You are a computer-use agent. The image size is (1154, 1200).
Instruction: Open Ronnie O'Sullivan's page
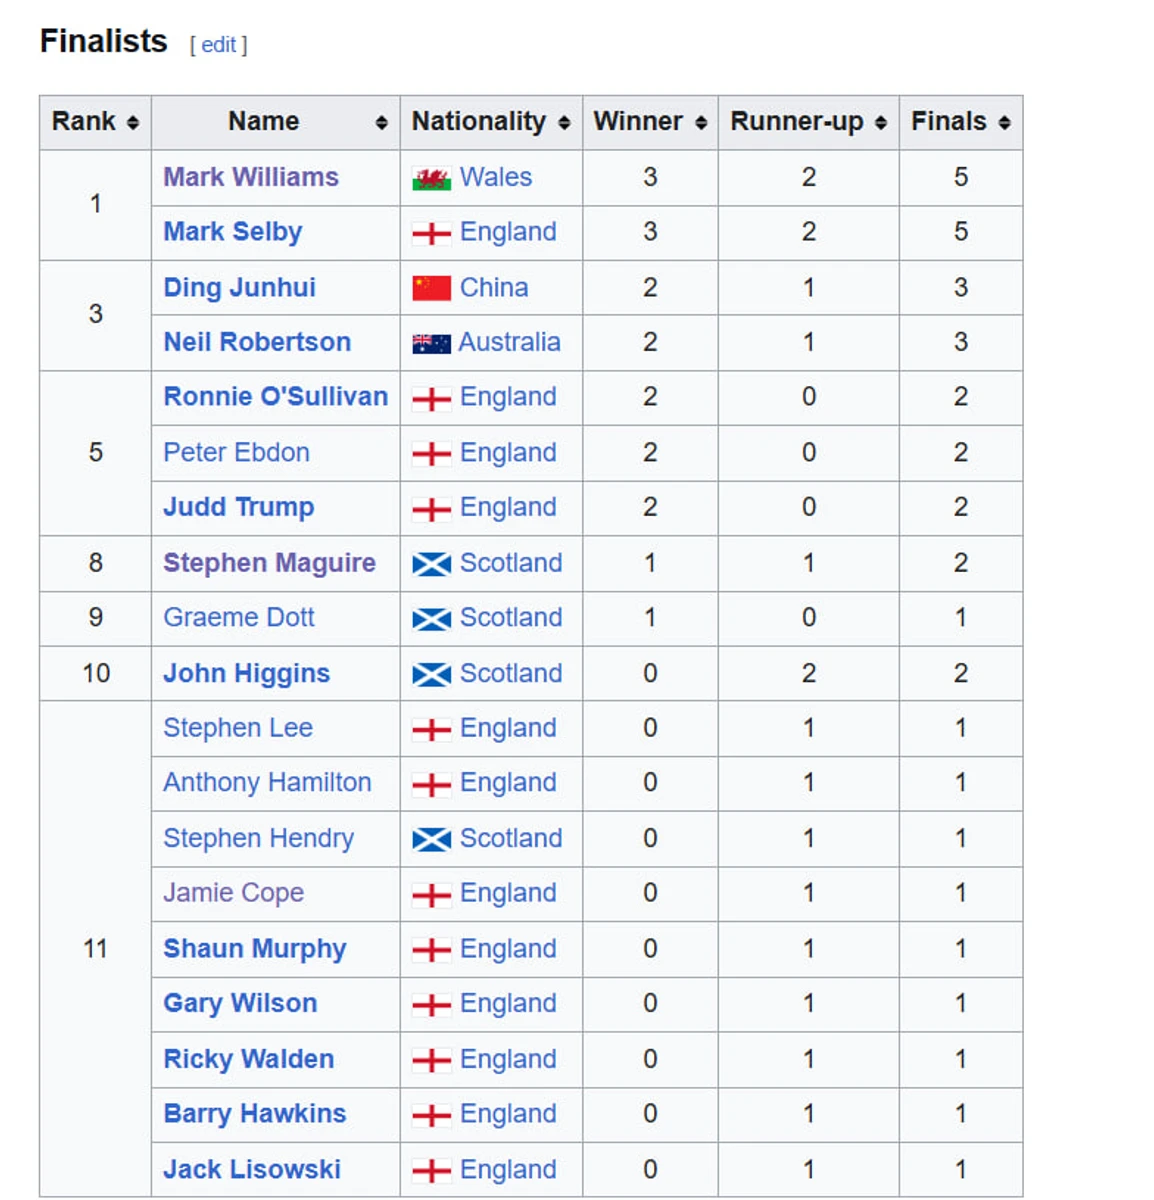(275, 397)
